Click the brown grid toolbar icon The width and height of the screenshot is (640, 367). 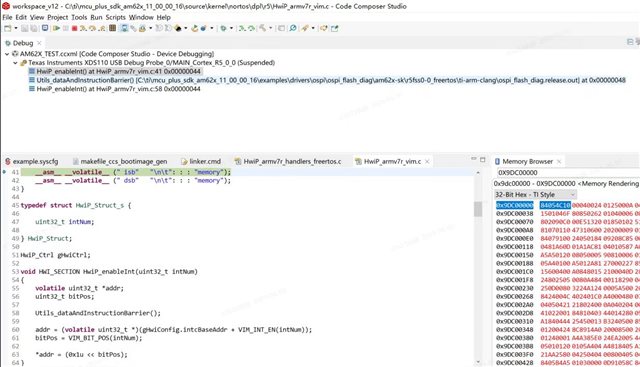(112, 28)
